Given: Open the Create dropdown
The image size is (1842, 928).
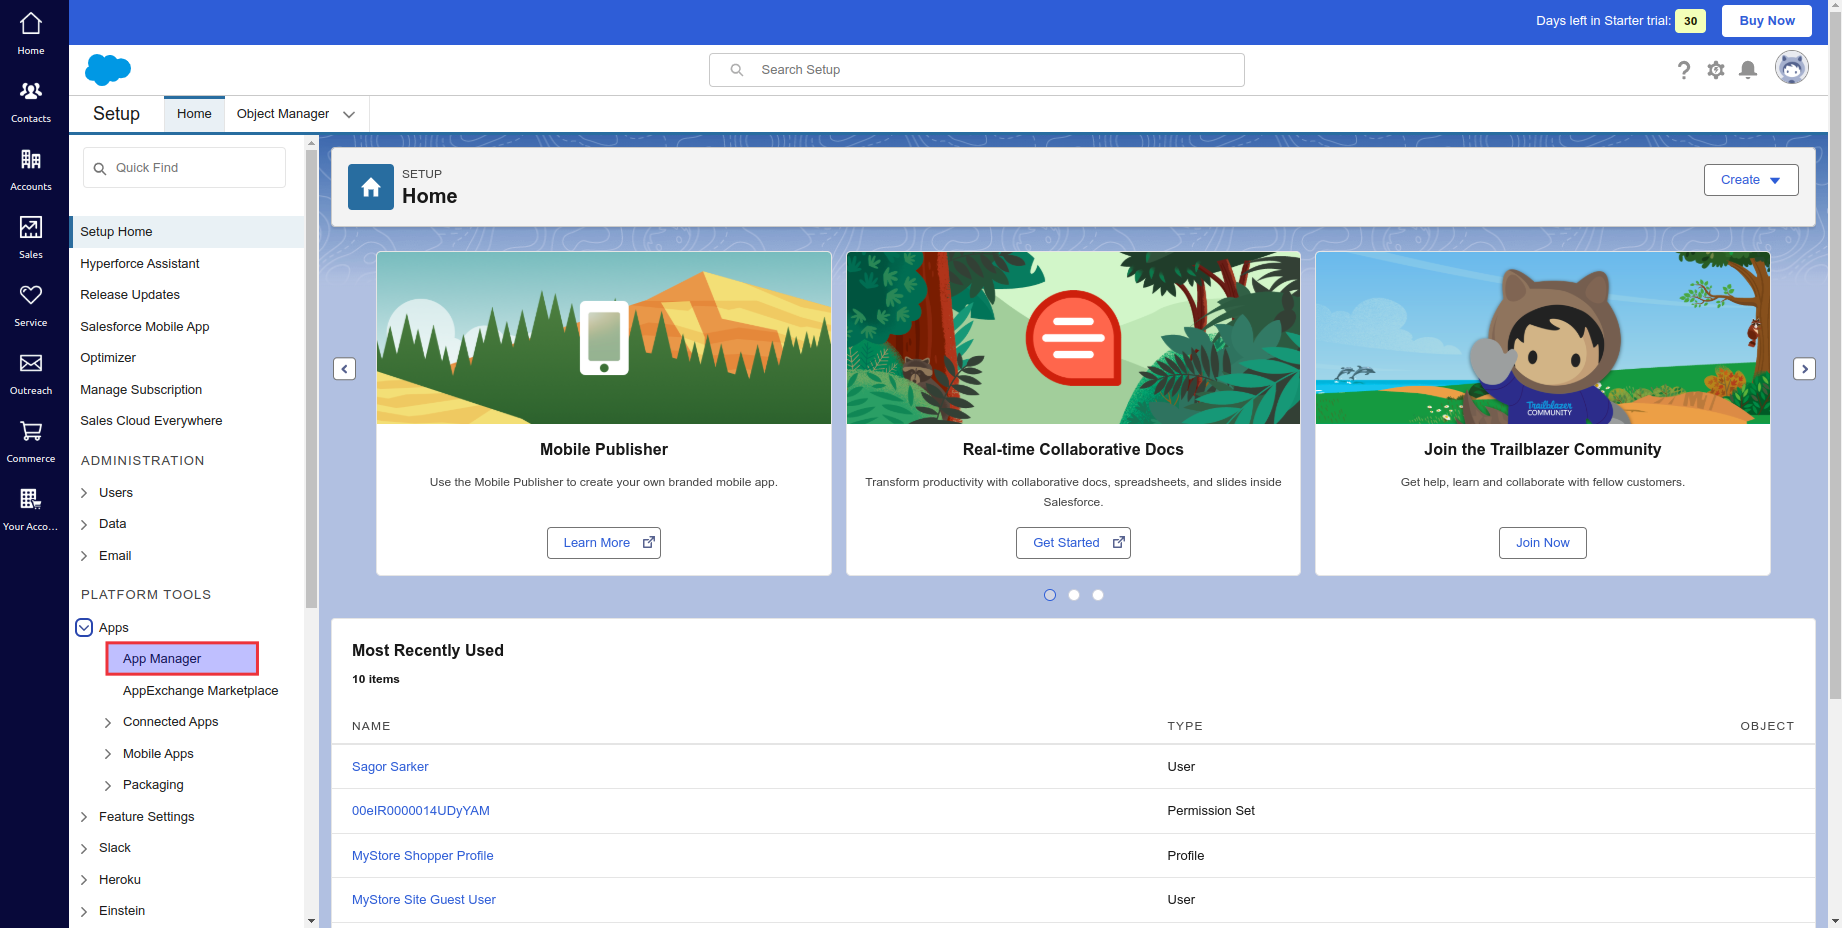Looking at the screenshot, I should point(1751,180).
